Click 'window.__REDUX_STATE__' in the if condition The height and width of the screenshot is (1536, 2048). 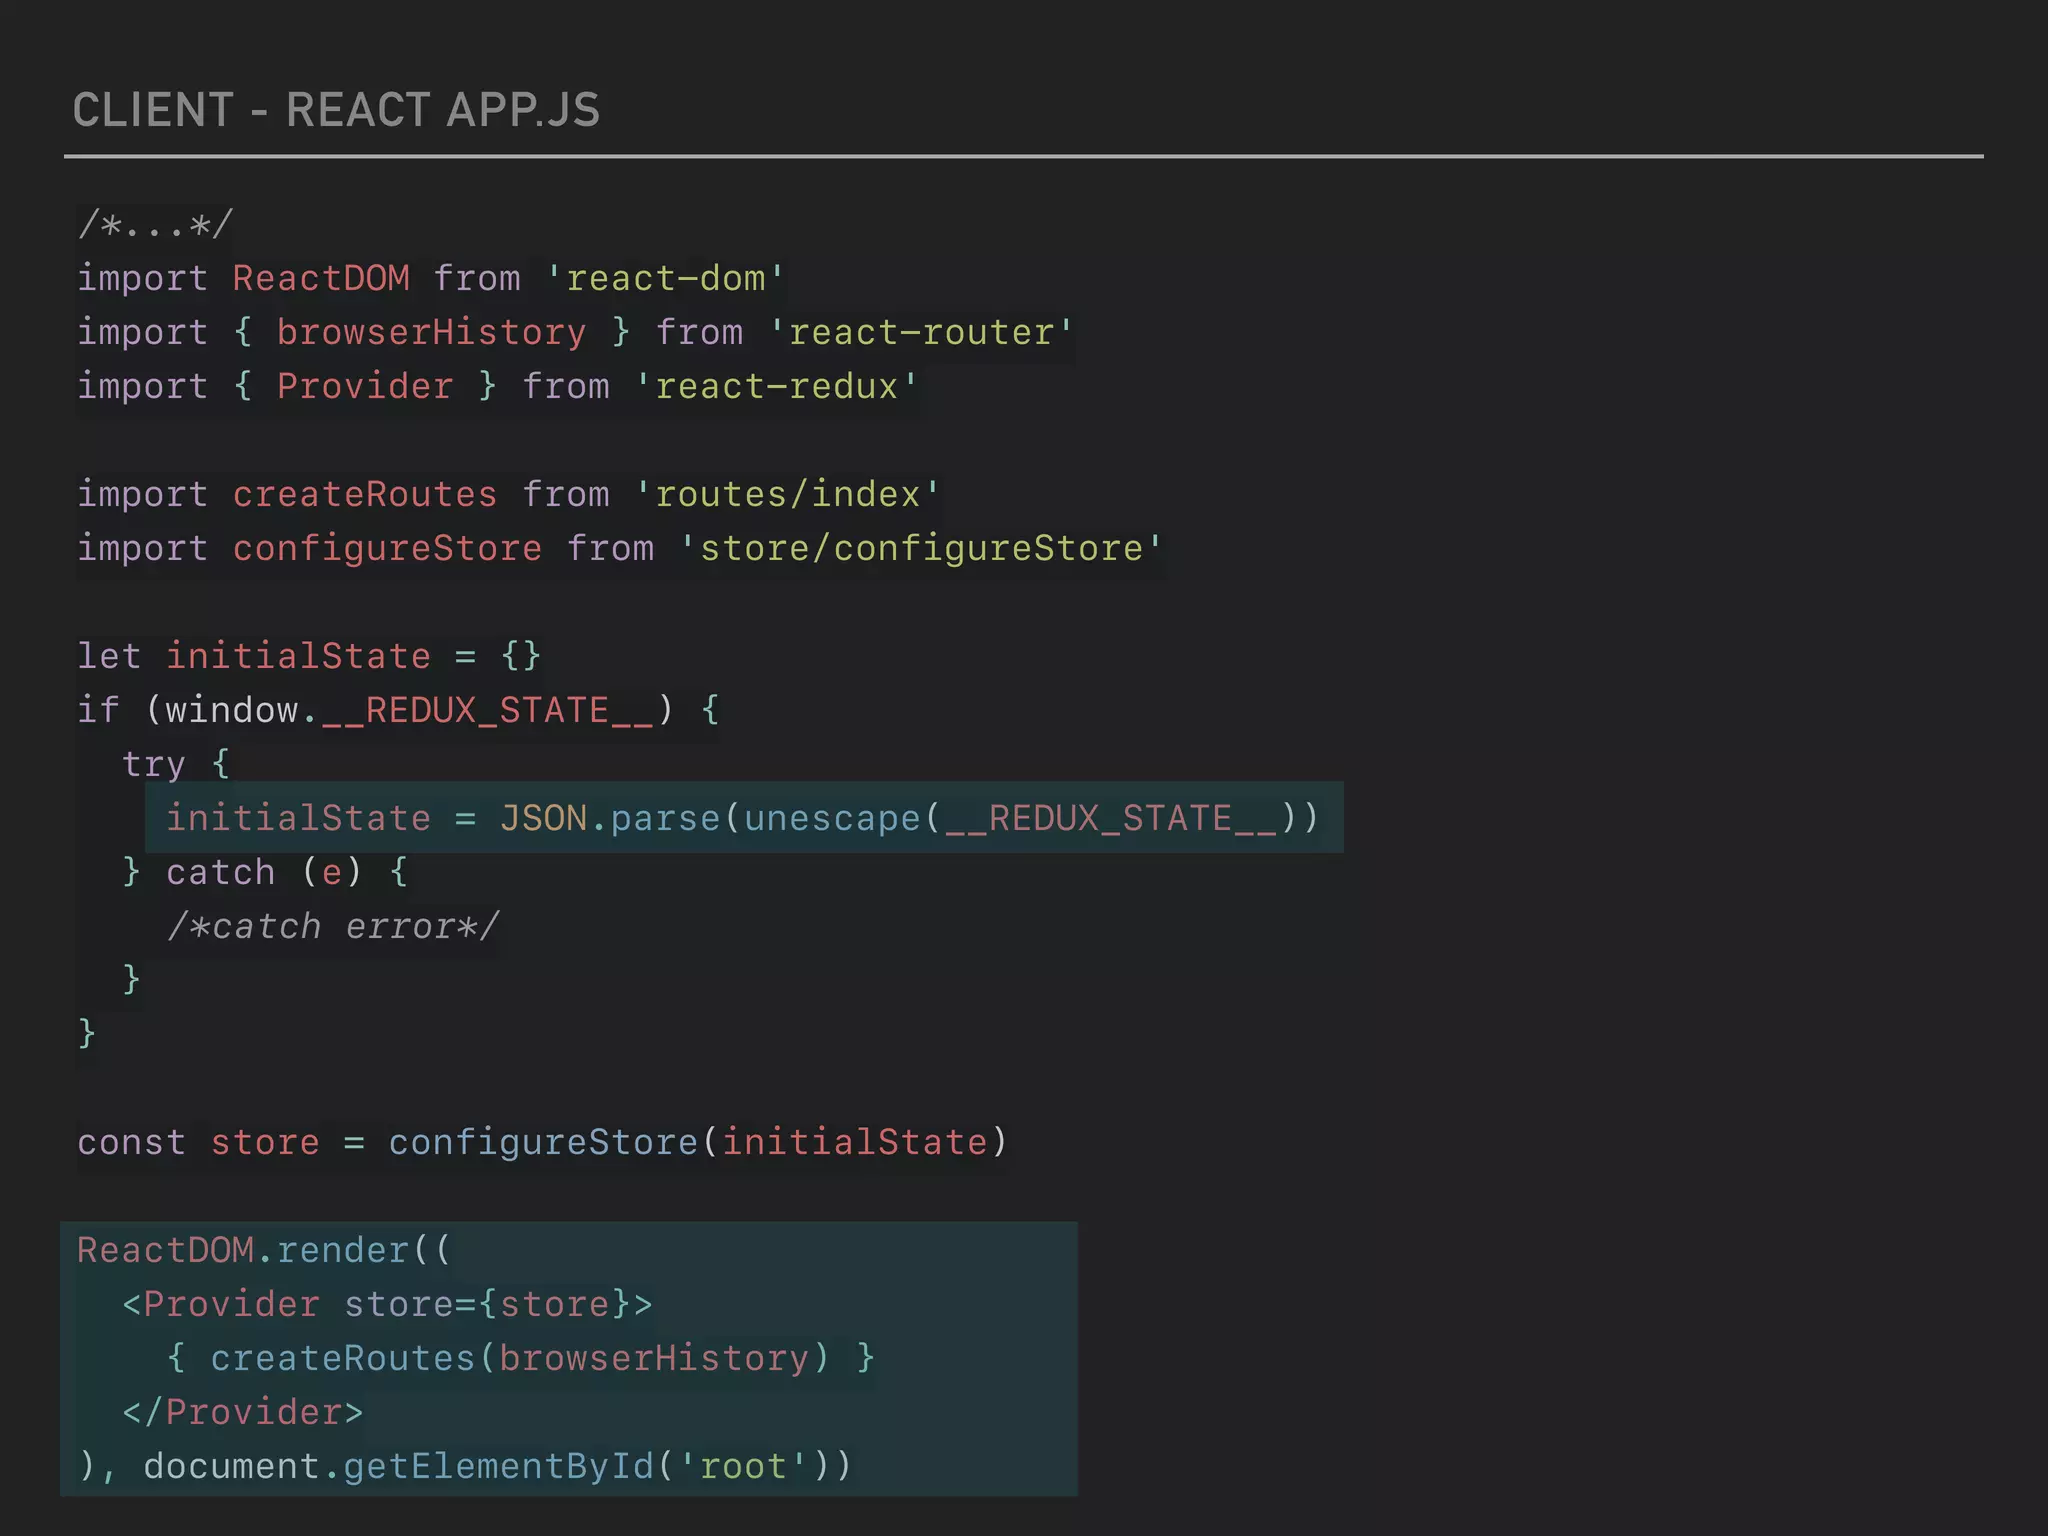click(x=409, y=710)
